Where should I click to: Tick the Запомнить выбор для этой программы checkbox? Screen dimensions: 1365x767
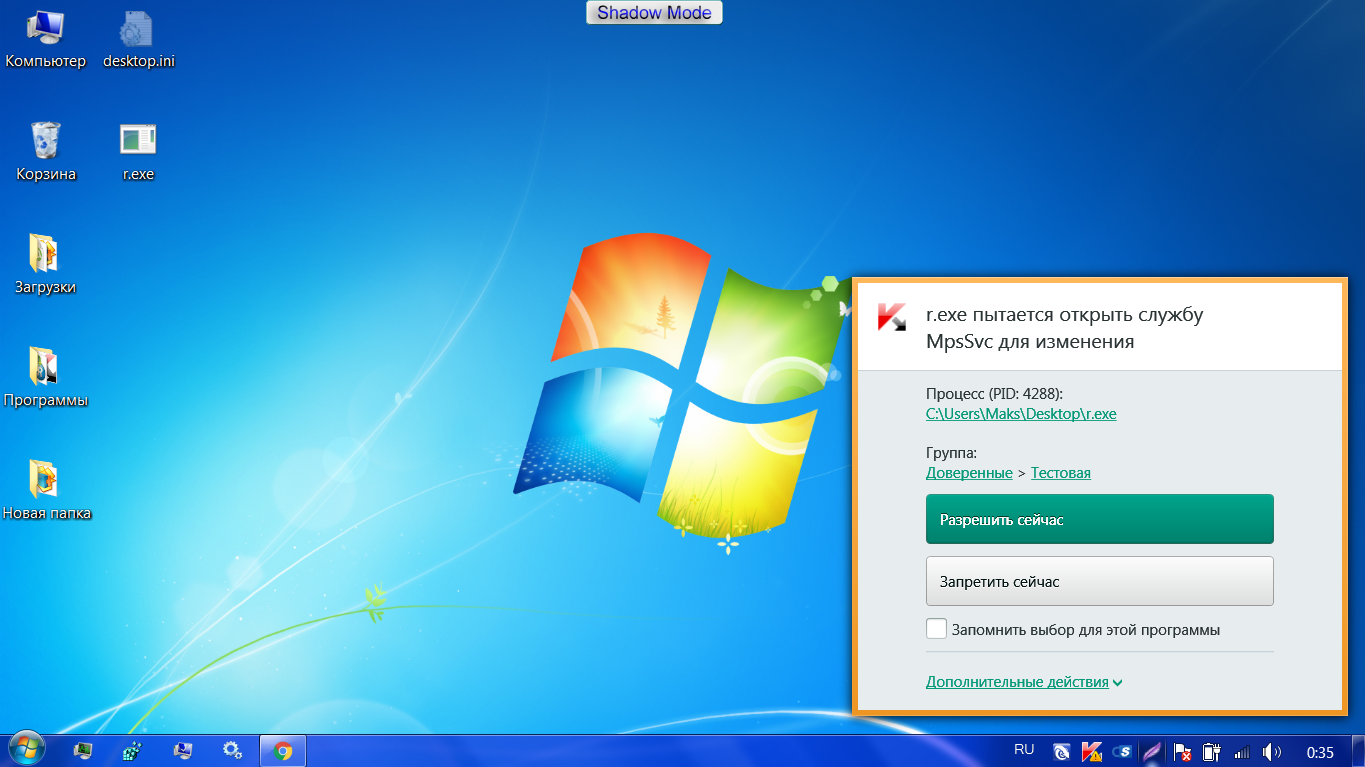[936, 629]
